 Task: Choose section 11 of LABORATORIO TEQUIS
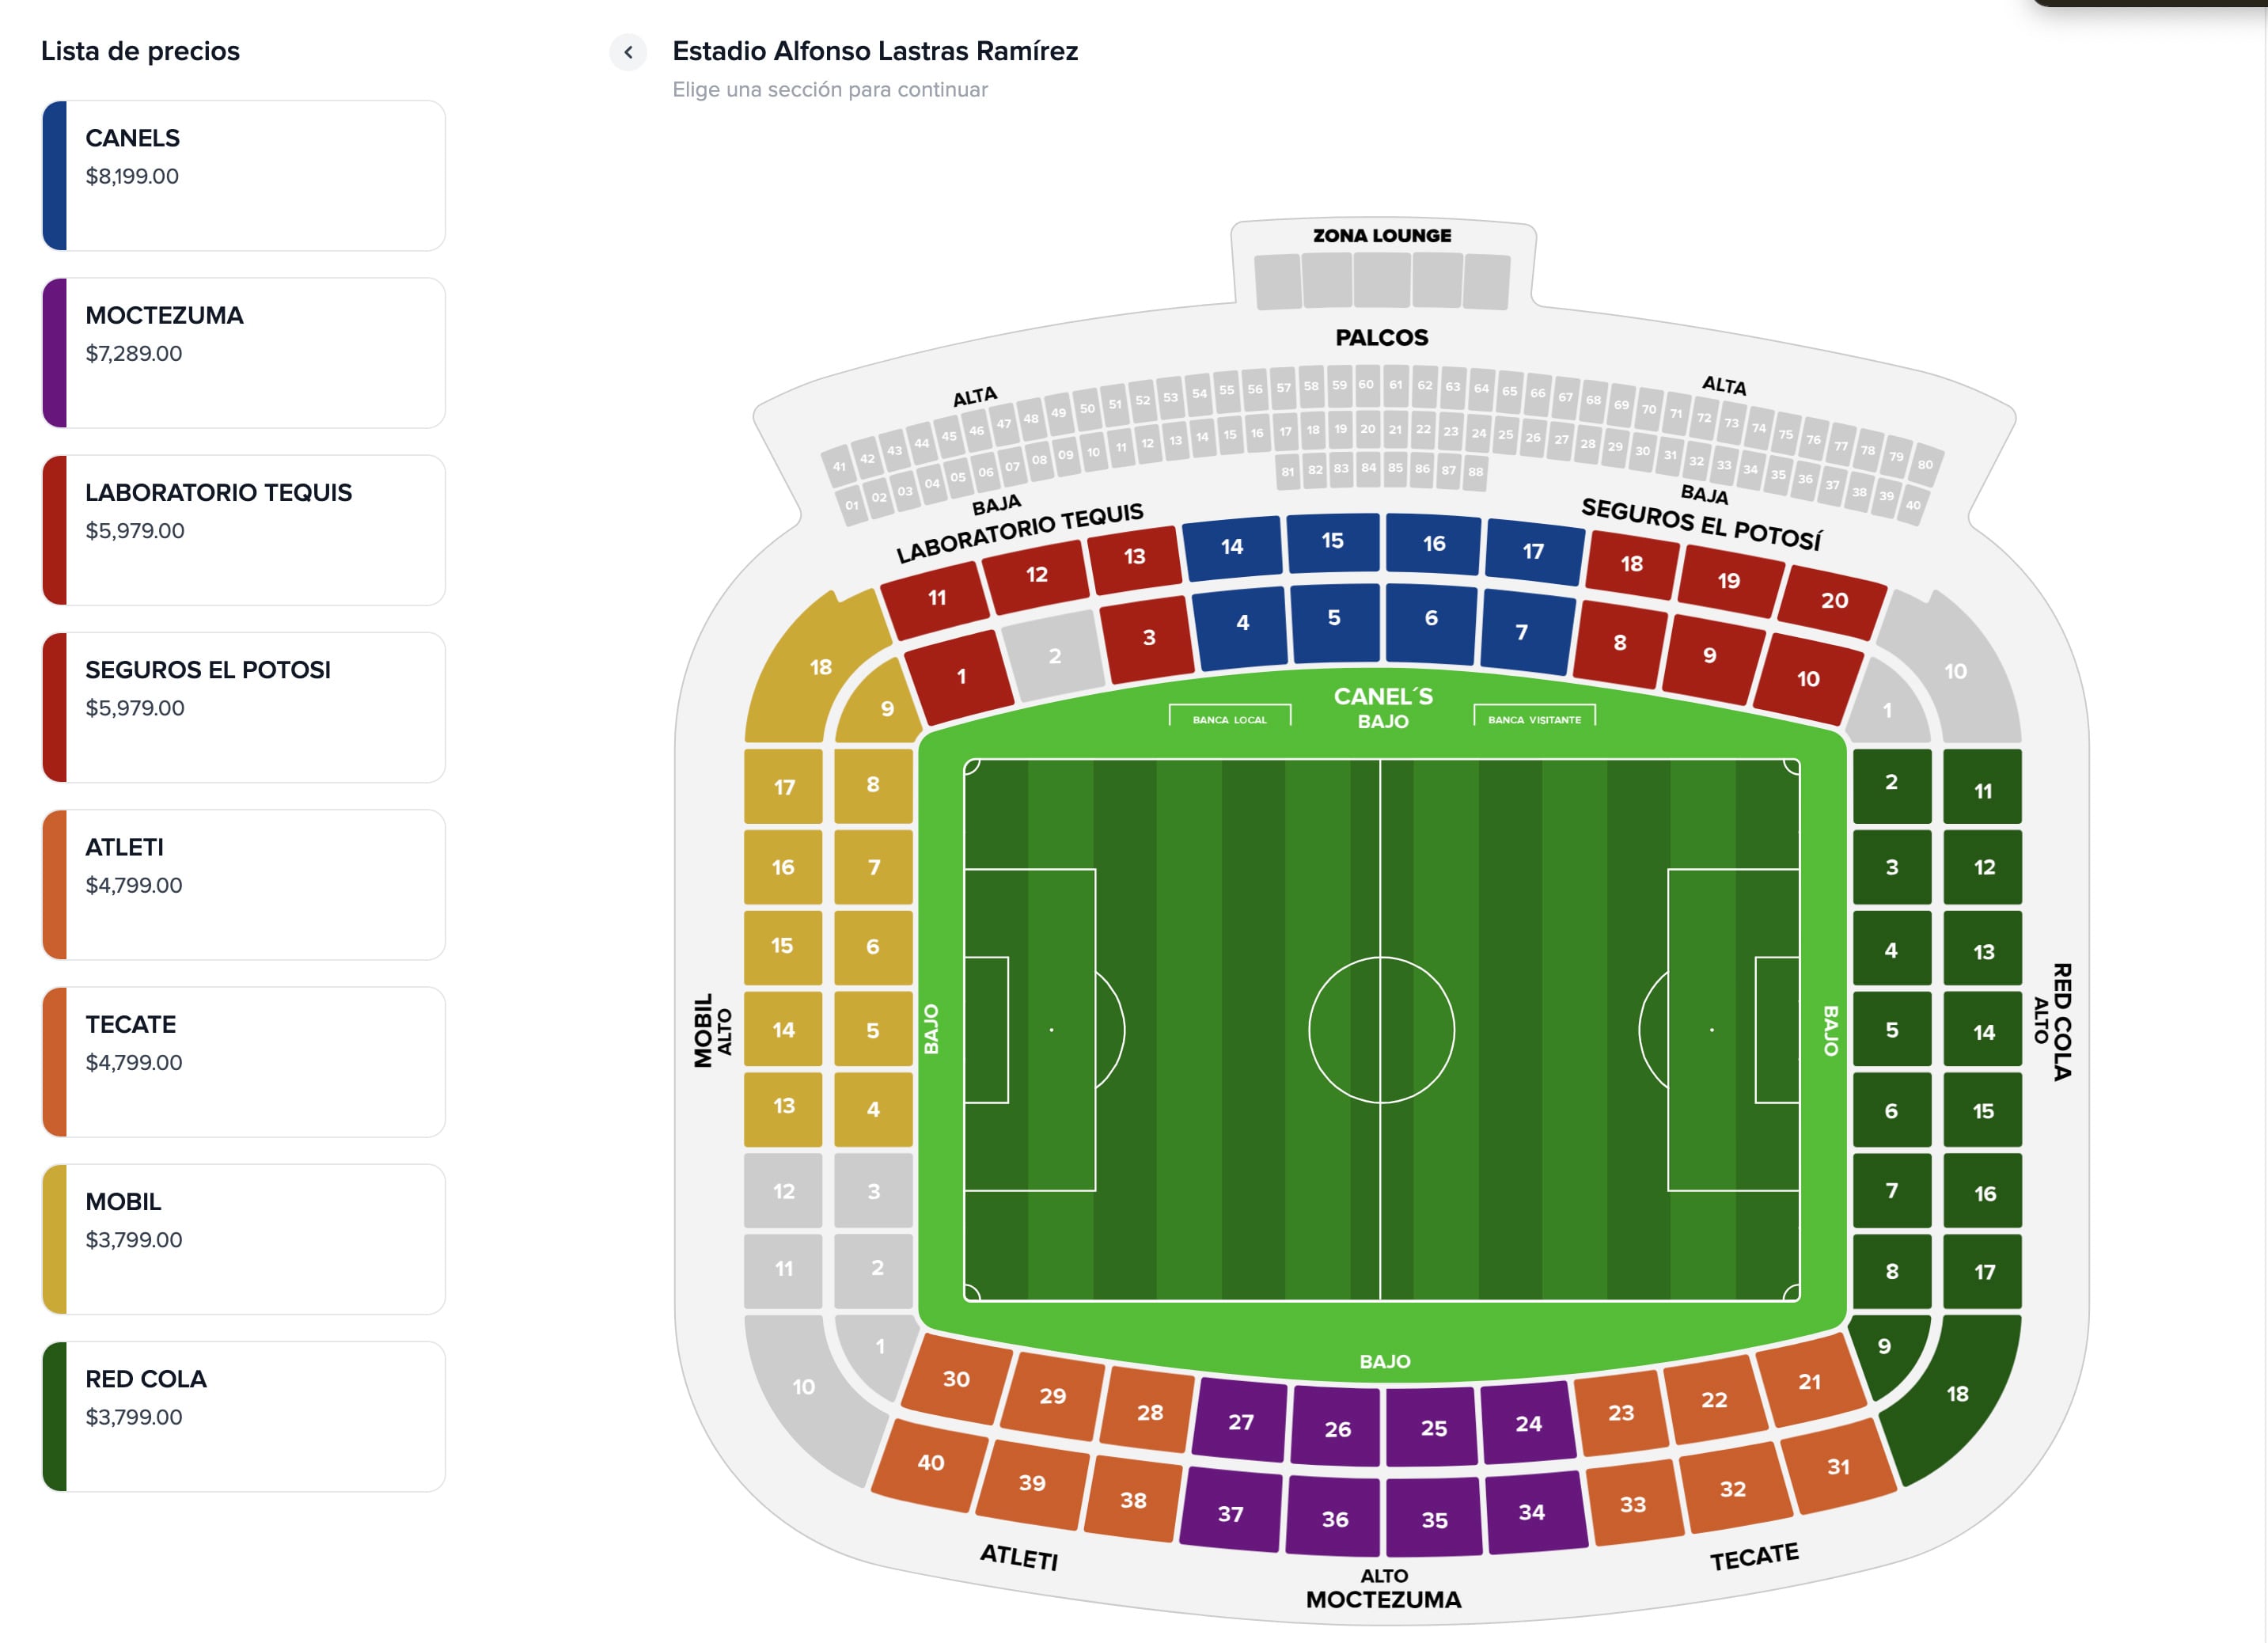coord(936,597)
